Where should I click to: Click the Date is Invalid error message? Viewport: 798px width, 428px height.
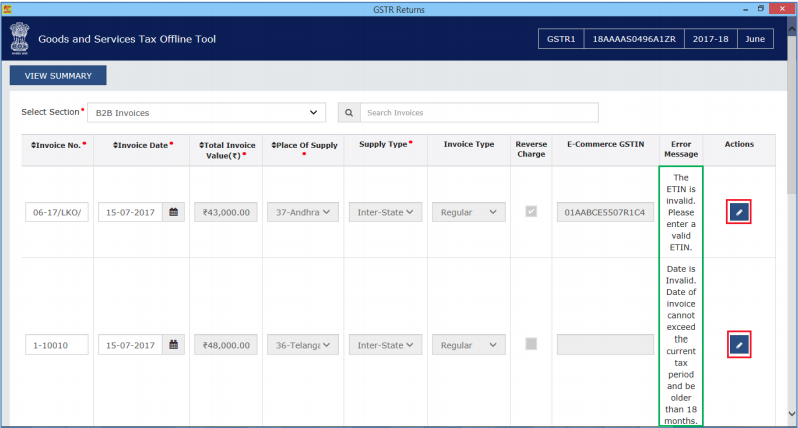681,345
